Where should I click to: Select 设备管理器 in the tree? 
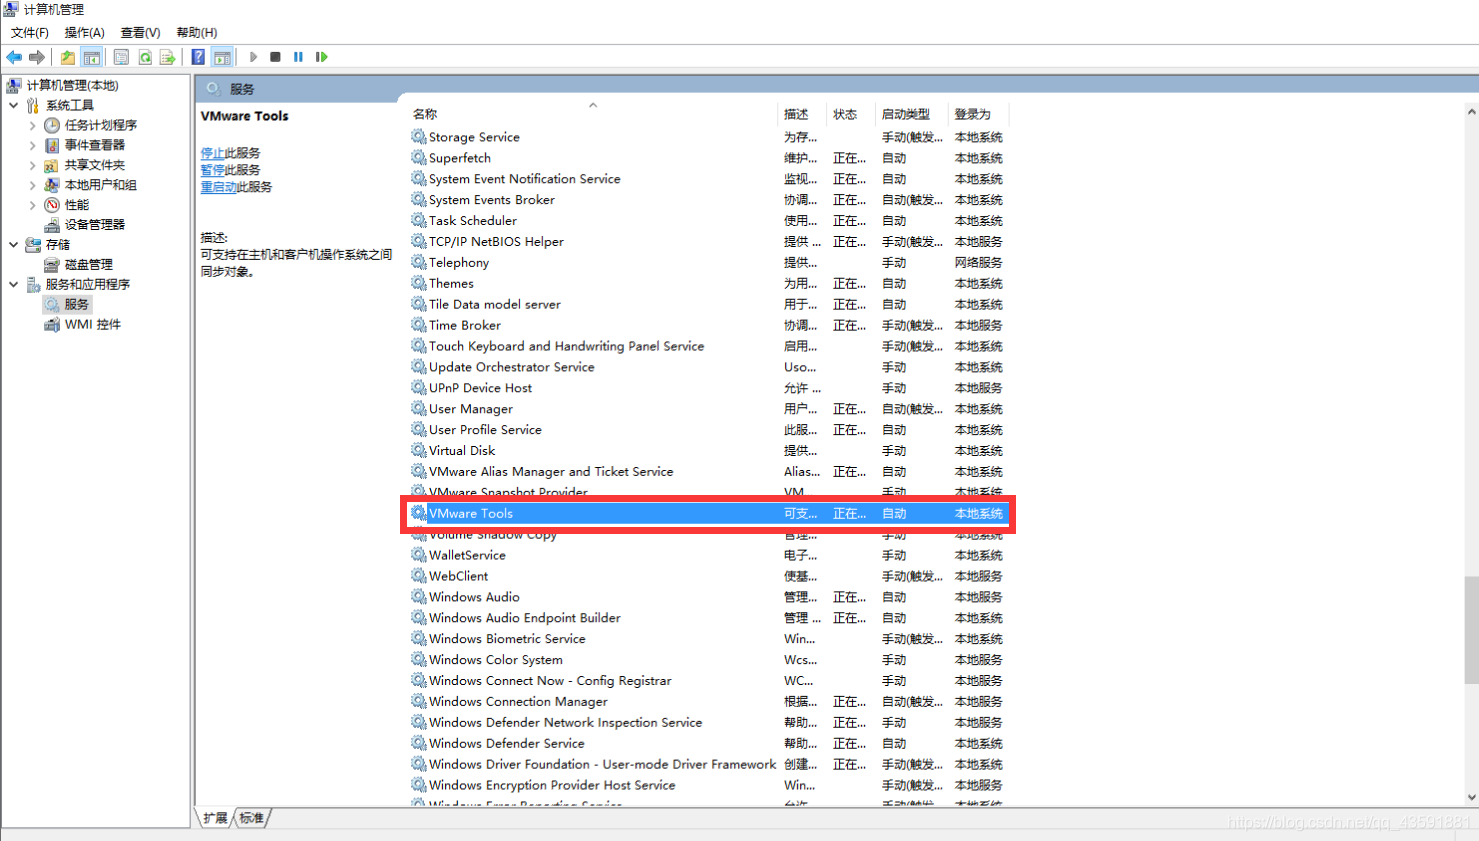95,225
